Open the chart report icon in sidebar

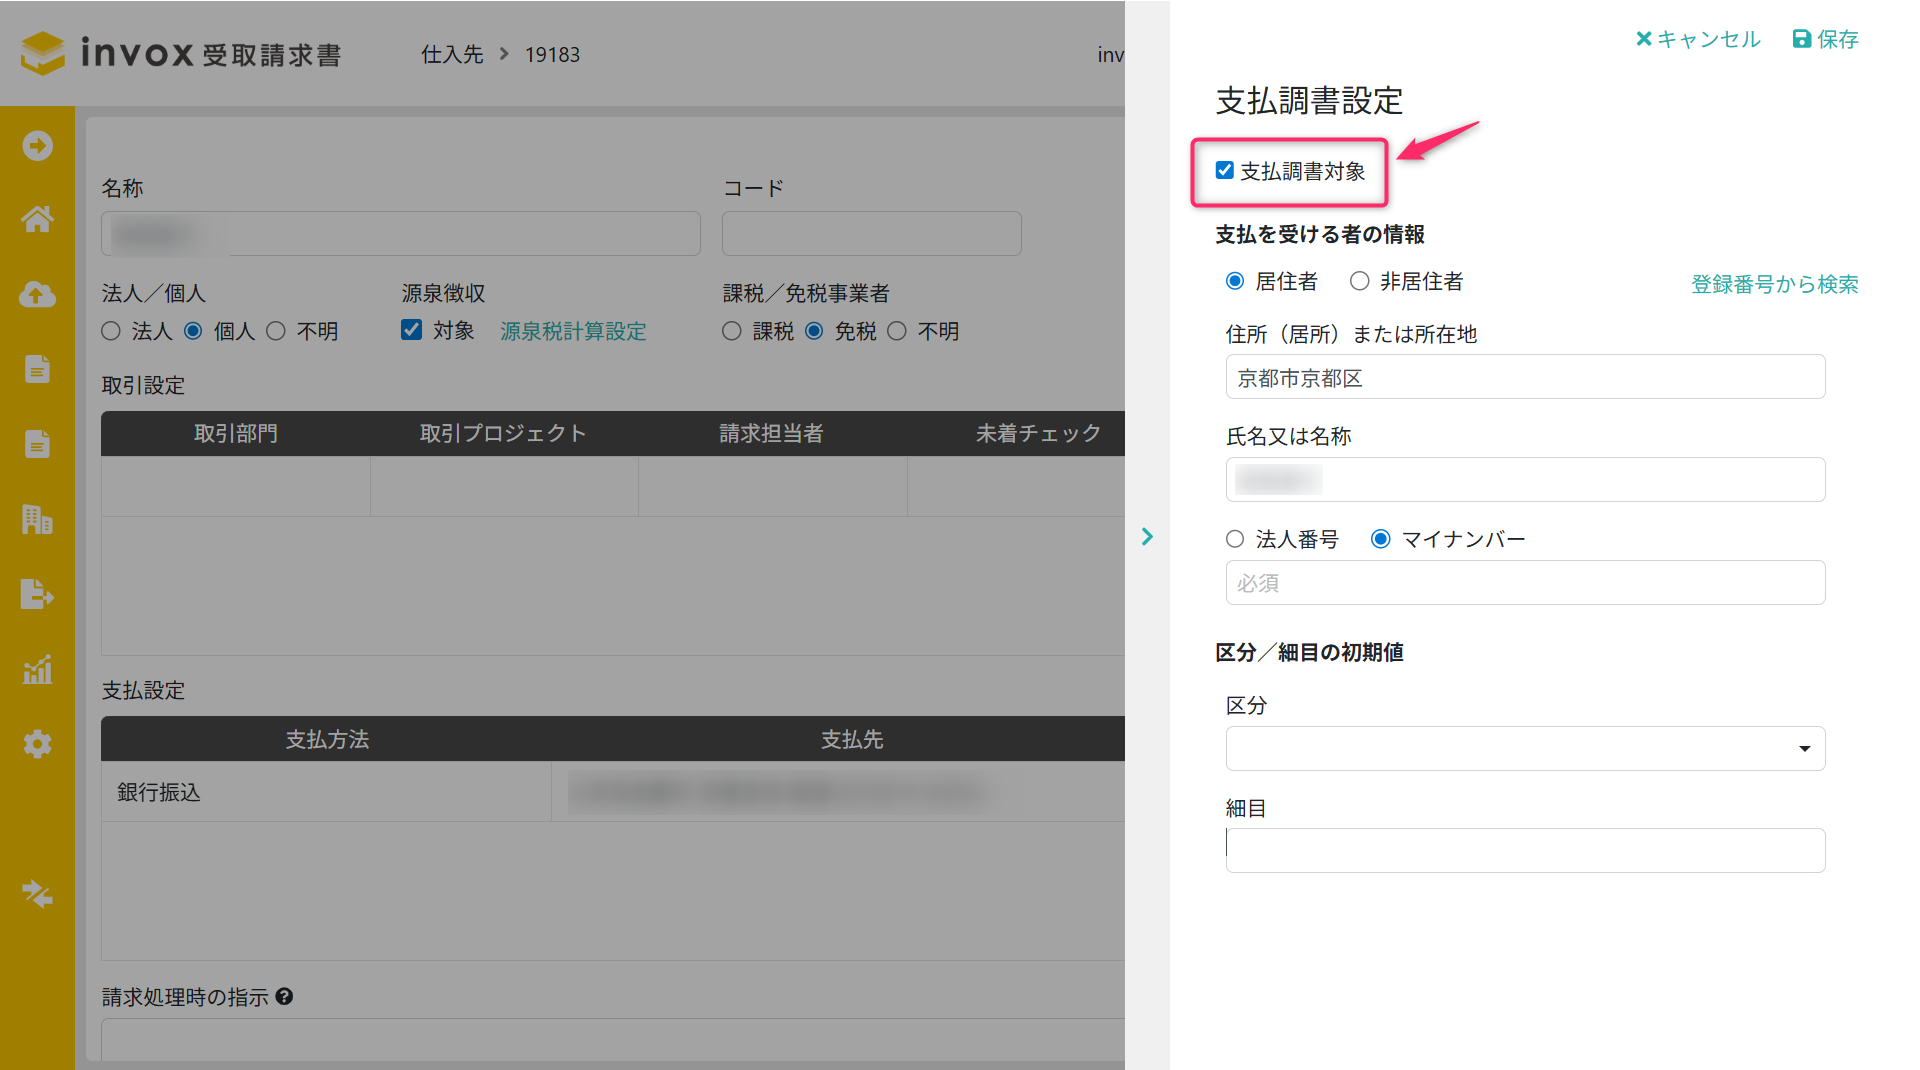point(37,669)
